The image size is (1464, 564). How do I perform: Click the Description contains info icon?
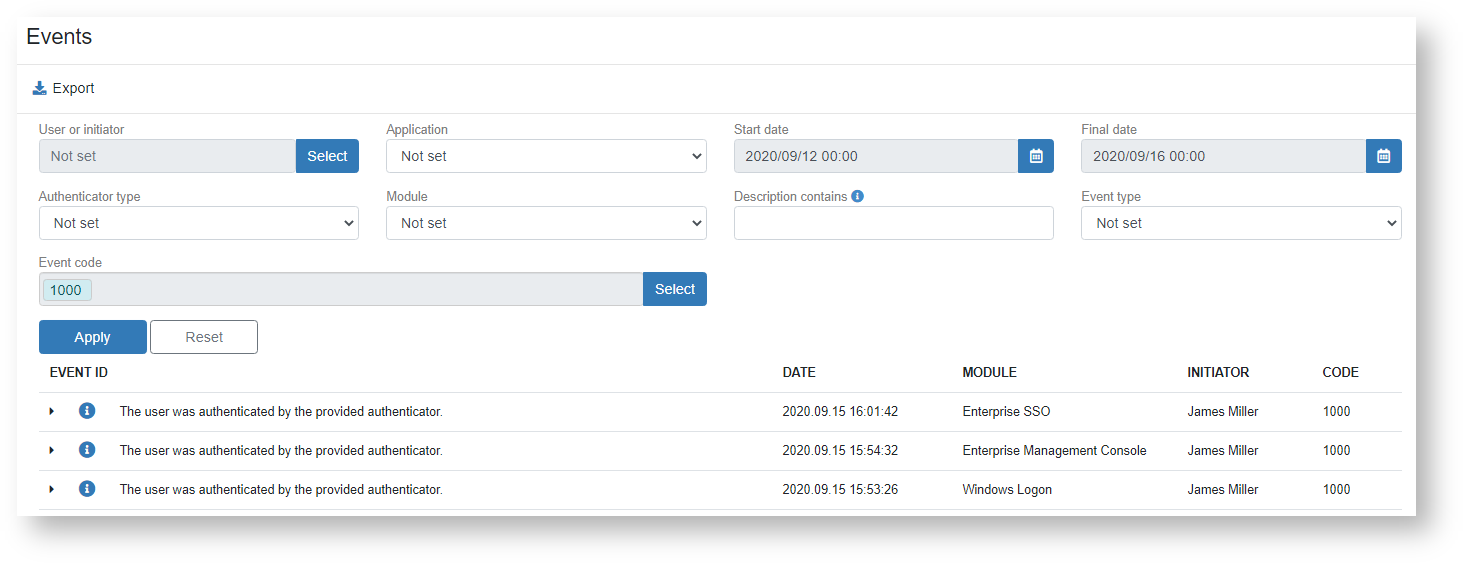tap(858, 196)
